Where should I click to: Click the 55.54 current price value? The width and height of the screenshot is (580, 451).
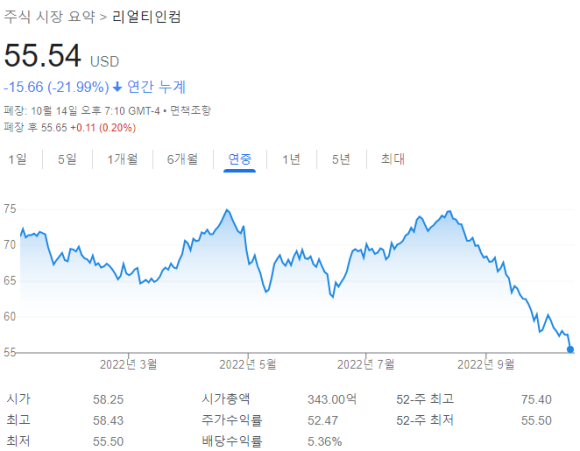click(x=43, y=55)
